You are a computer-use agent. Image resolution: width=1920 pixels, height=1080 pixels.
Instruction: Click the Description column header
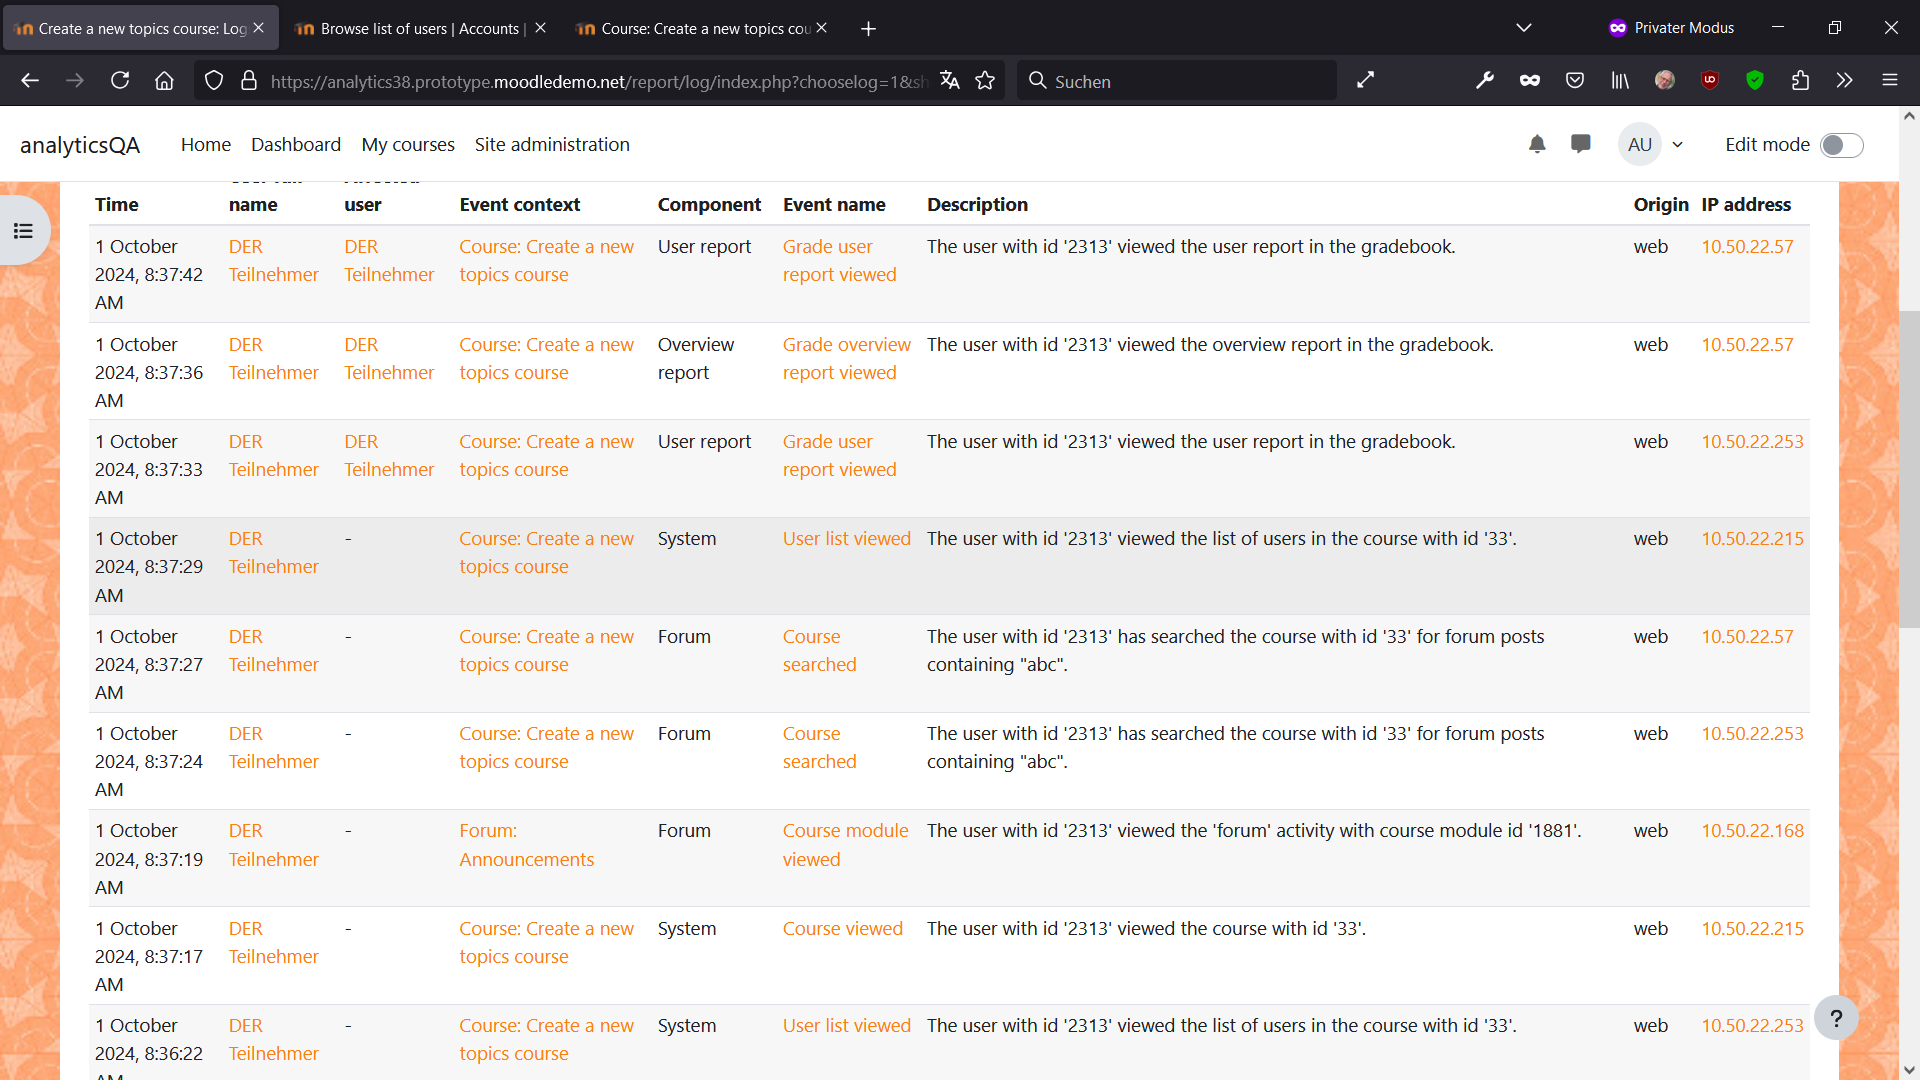tap(977, 204)
